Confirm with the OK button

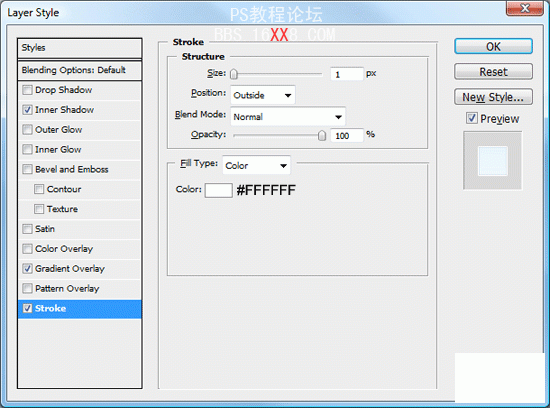click(493, 46)
